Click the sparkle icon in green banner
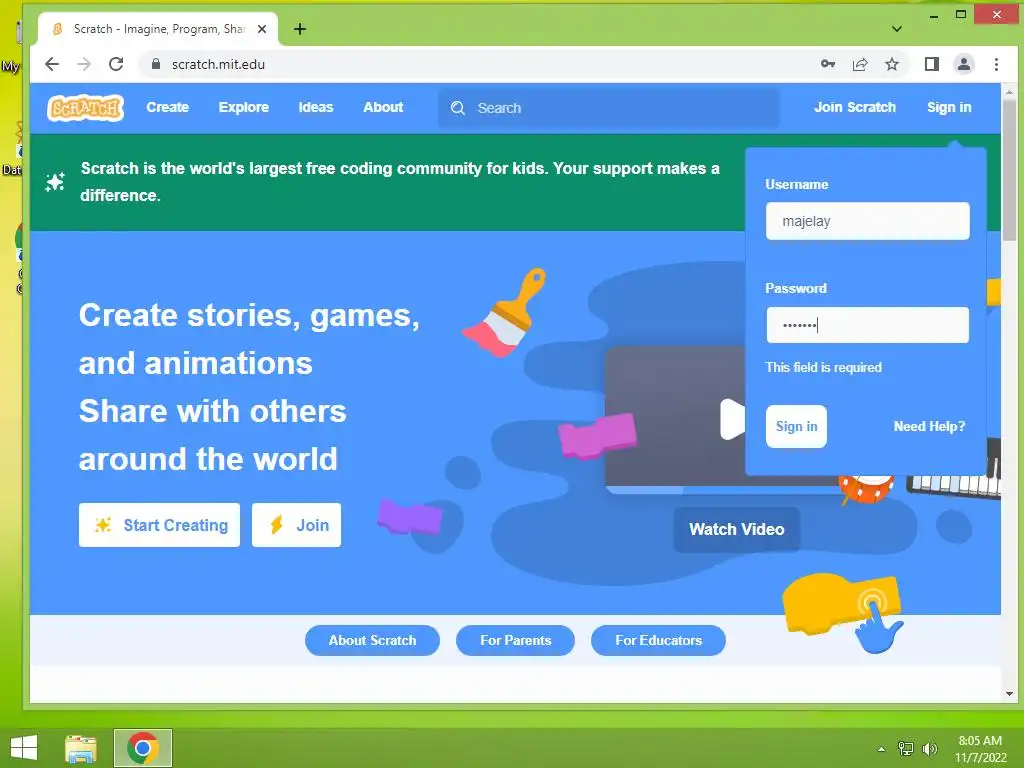This screenshot has width=1024, height=768. click(55, 182)
